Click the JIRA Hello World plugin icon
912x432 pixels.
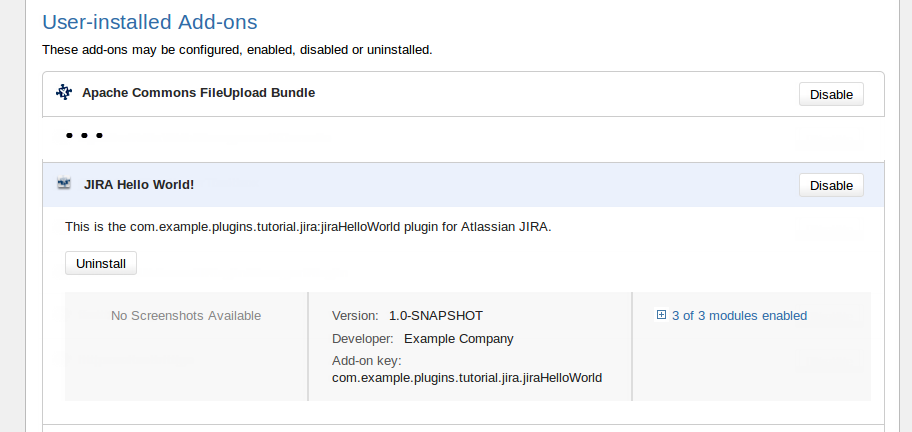[x=64, y=184]
